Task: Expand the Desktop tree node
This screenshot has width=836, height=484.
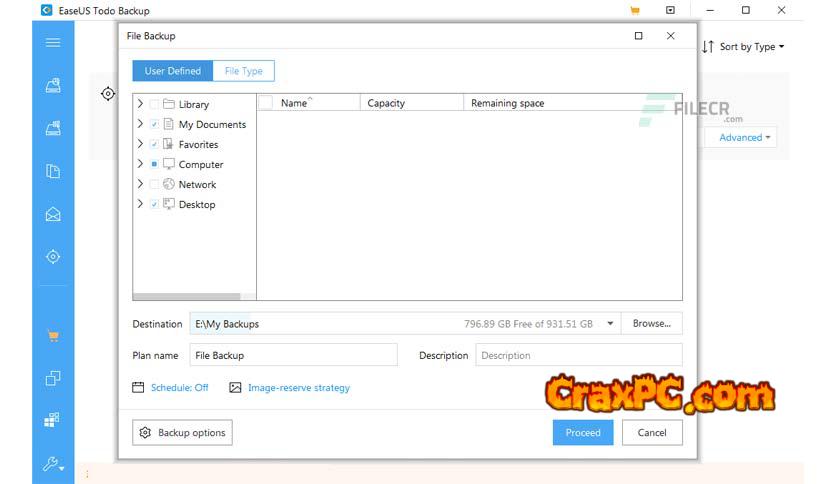Action: (x=140, y=204)
